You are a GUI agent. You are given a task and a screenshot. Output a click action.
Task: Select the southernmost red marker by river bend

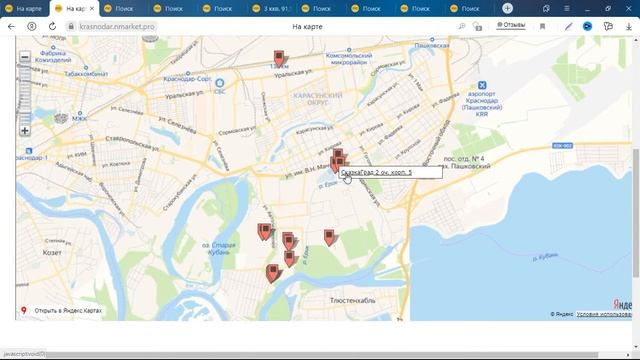[272, 273]
